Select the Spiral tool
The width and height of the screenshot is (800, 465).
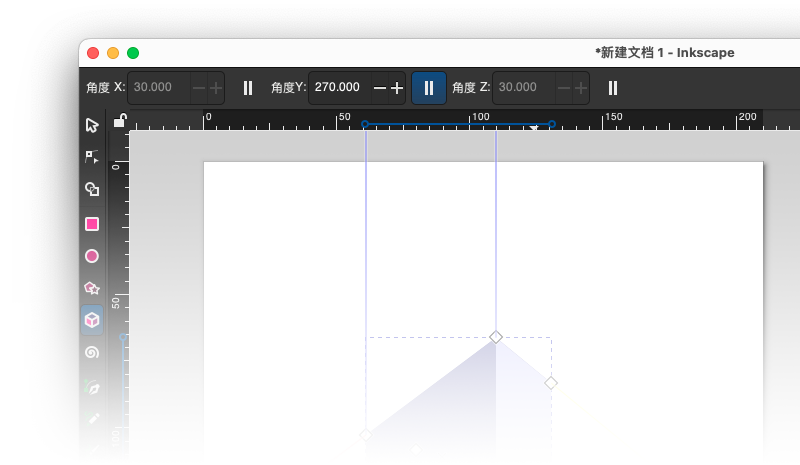pyautogui.click(x=92, y=352)
